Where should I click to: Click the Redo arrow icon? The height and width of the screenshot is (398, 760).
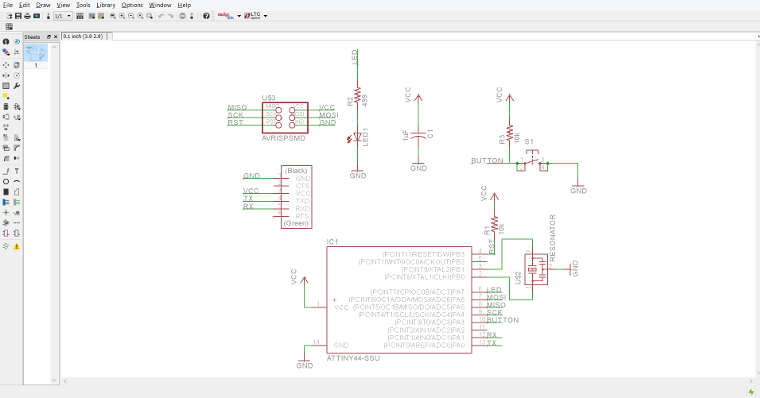click(171, 16)
